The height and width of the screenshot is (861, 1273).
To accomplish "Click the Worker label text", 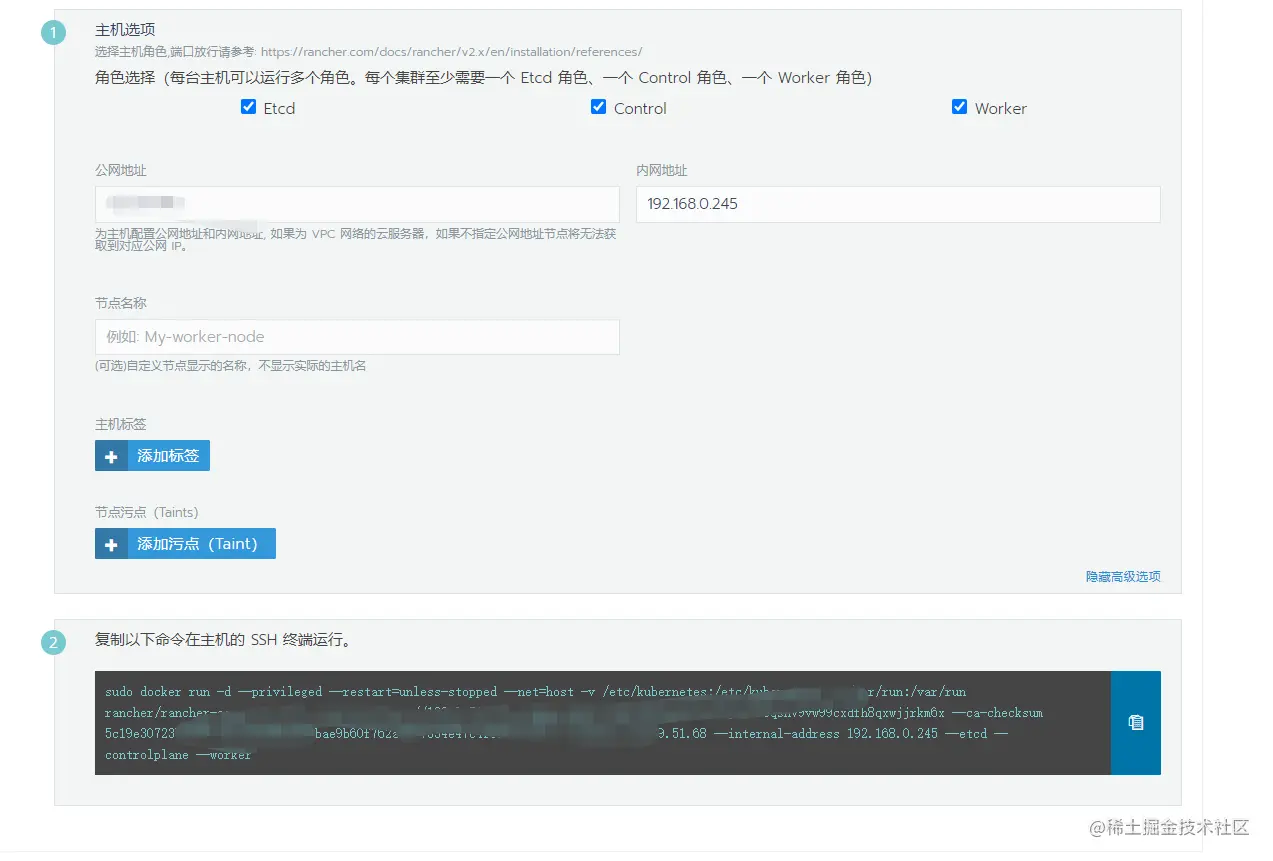I will tap(1001, 109).
